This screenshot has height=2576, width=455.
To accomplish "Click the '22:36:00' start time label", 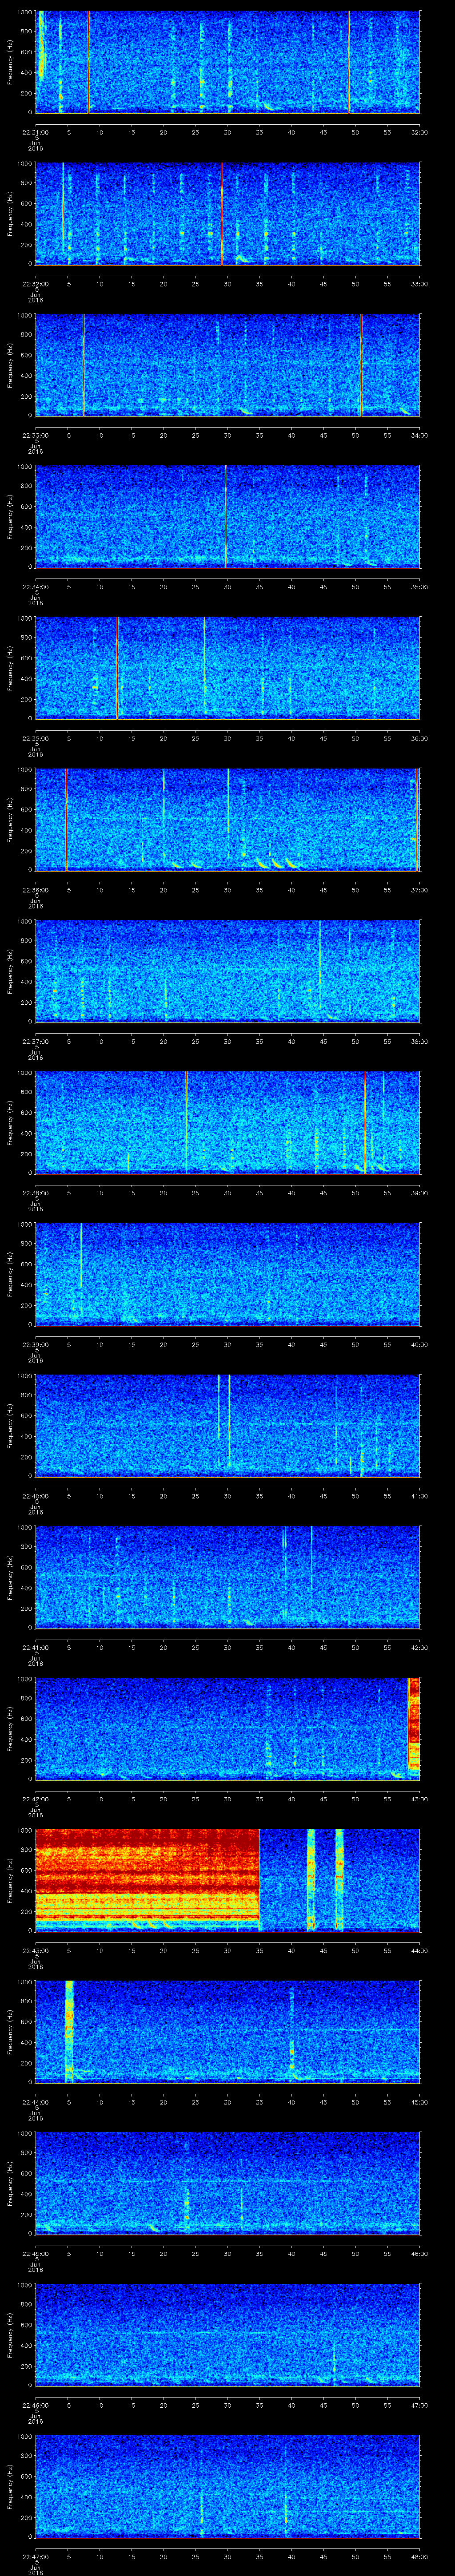I will coord(35,890).
